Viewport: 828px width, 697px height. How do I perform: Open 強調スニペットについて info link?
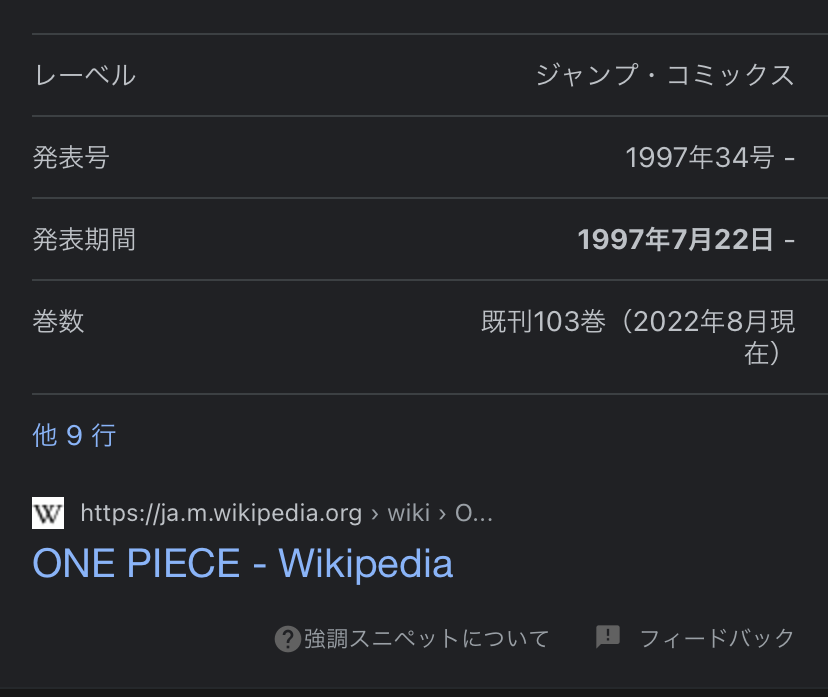pos(427,638)
